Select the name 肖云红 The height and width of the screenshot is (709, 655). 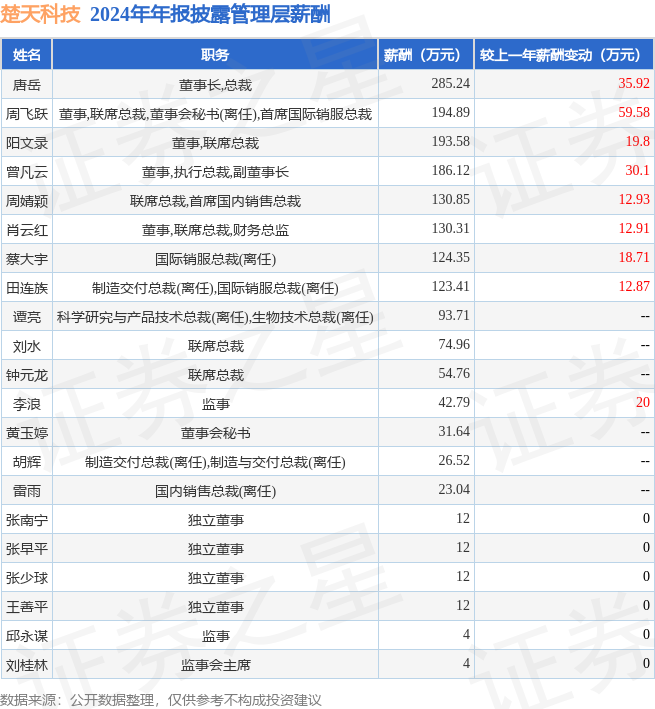coord(27,230)
